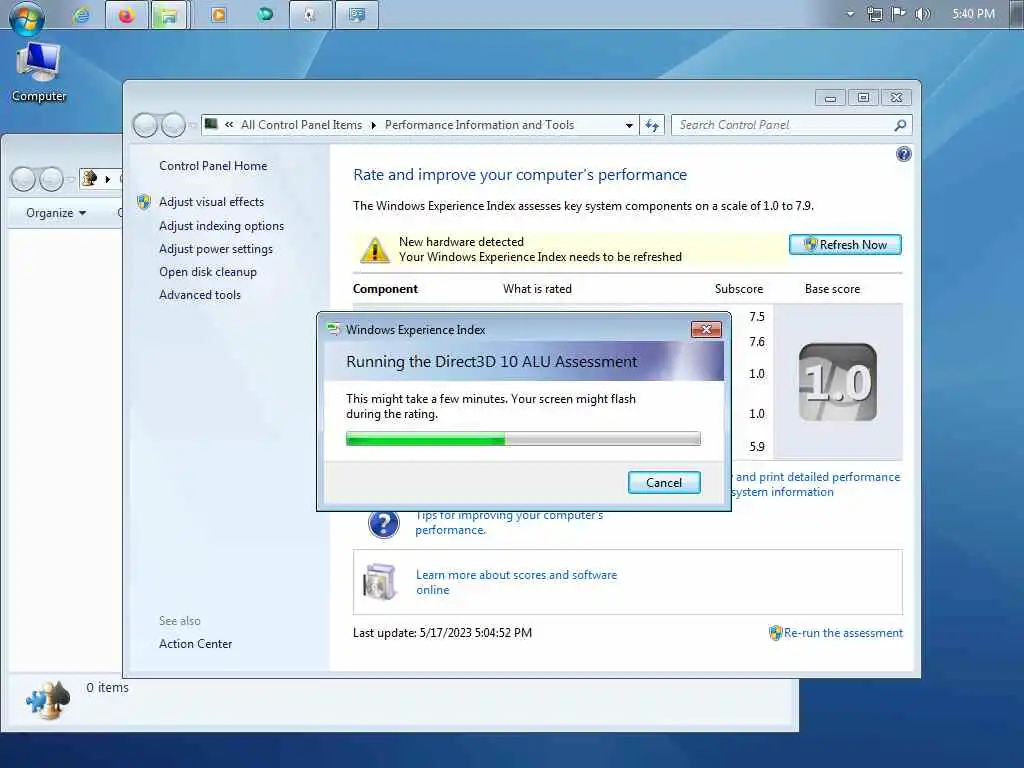Click the software box icon
The width and height of the screenshot is (1024, 768).
(379, 581)
